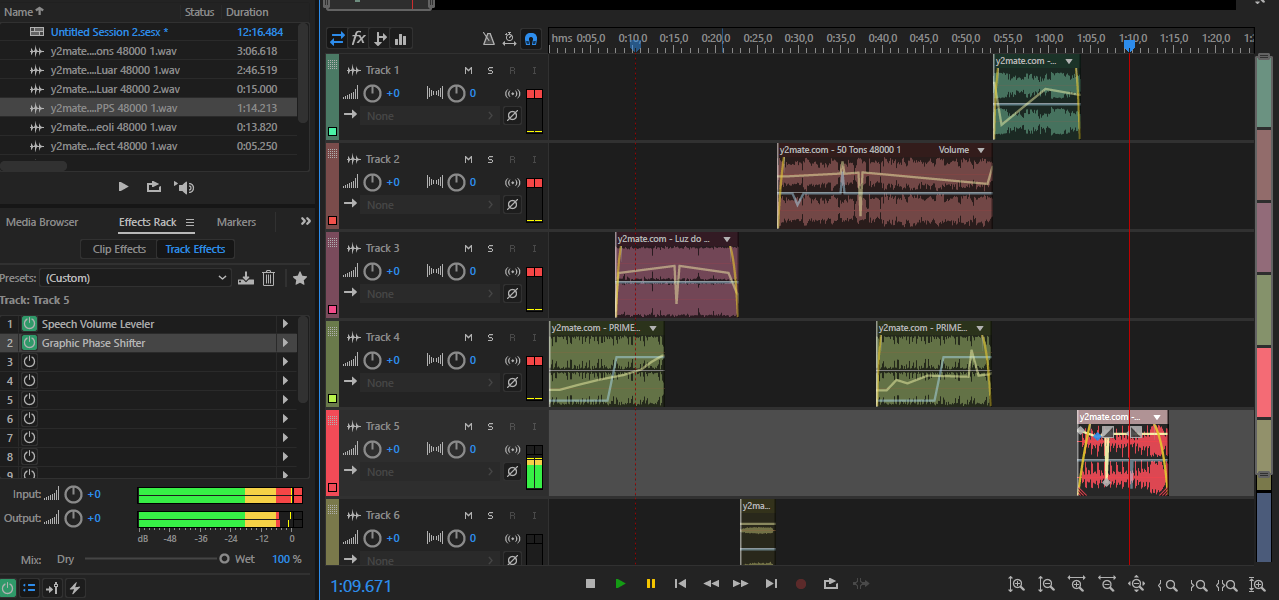
Task: Toggle favorite star for preset
Action: click(299, 278)
